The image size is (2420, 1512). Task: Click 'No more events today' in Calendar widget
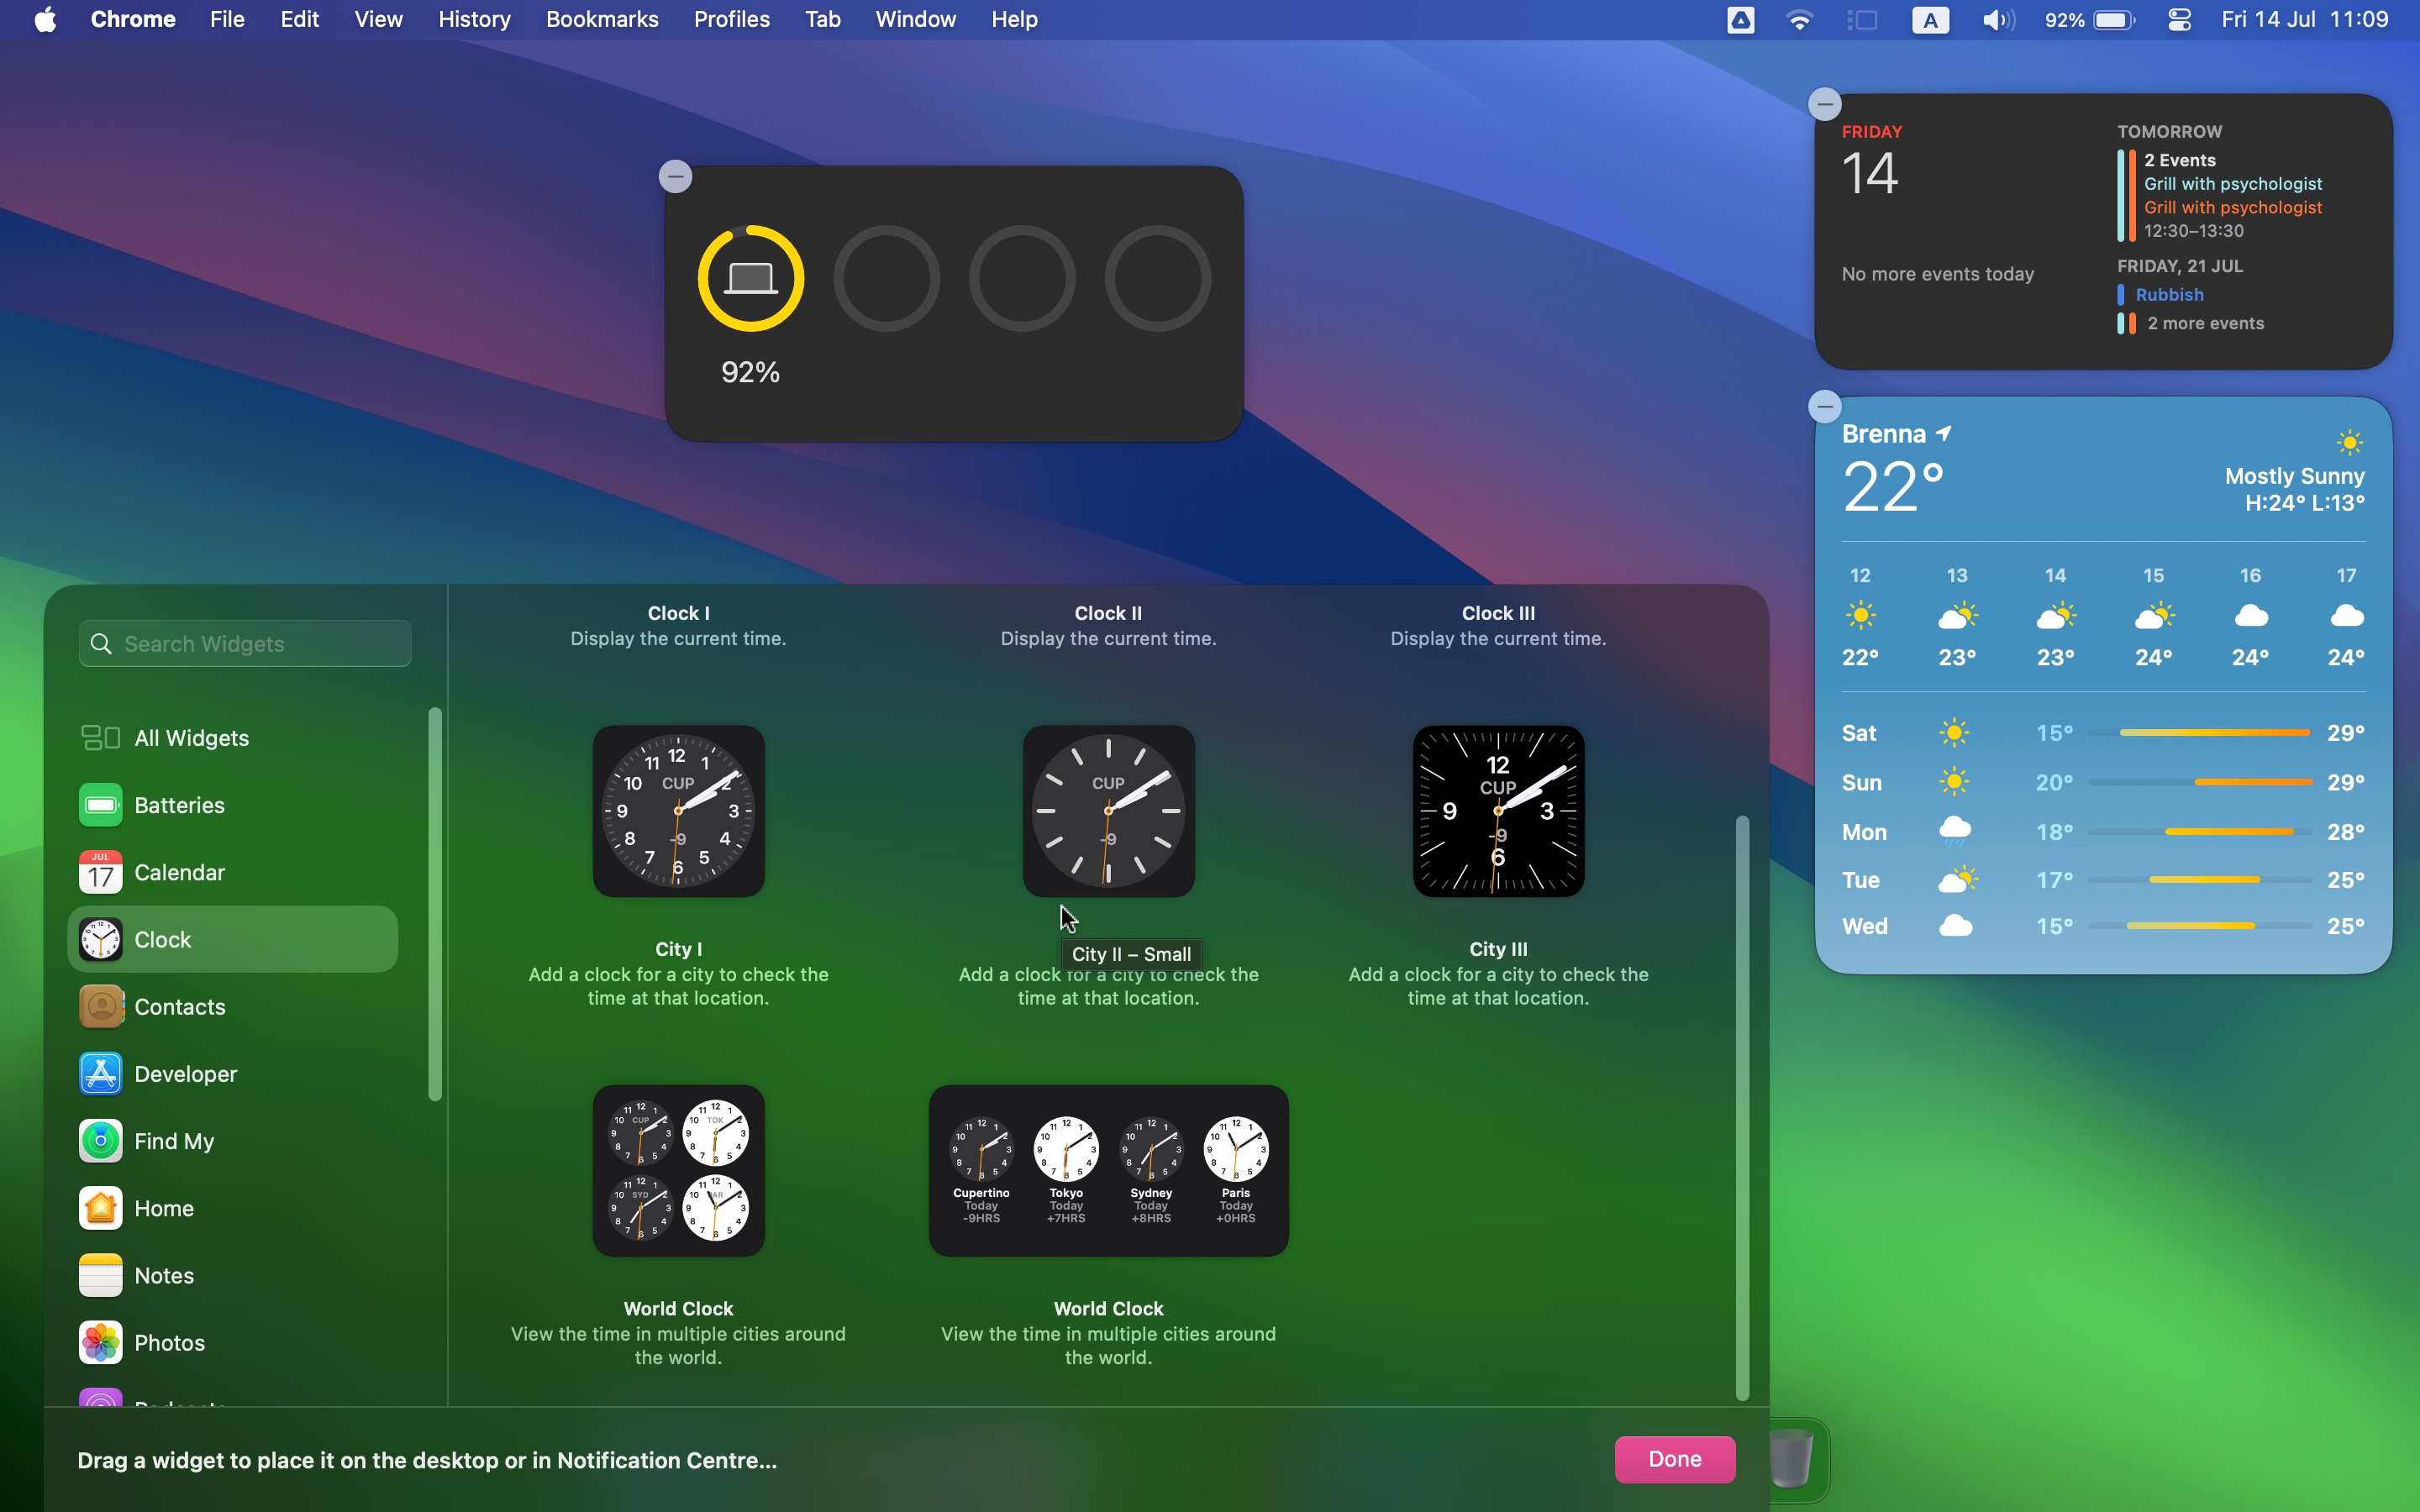point(1937,274)
